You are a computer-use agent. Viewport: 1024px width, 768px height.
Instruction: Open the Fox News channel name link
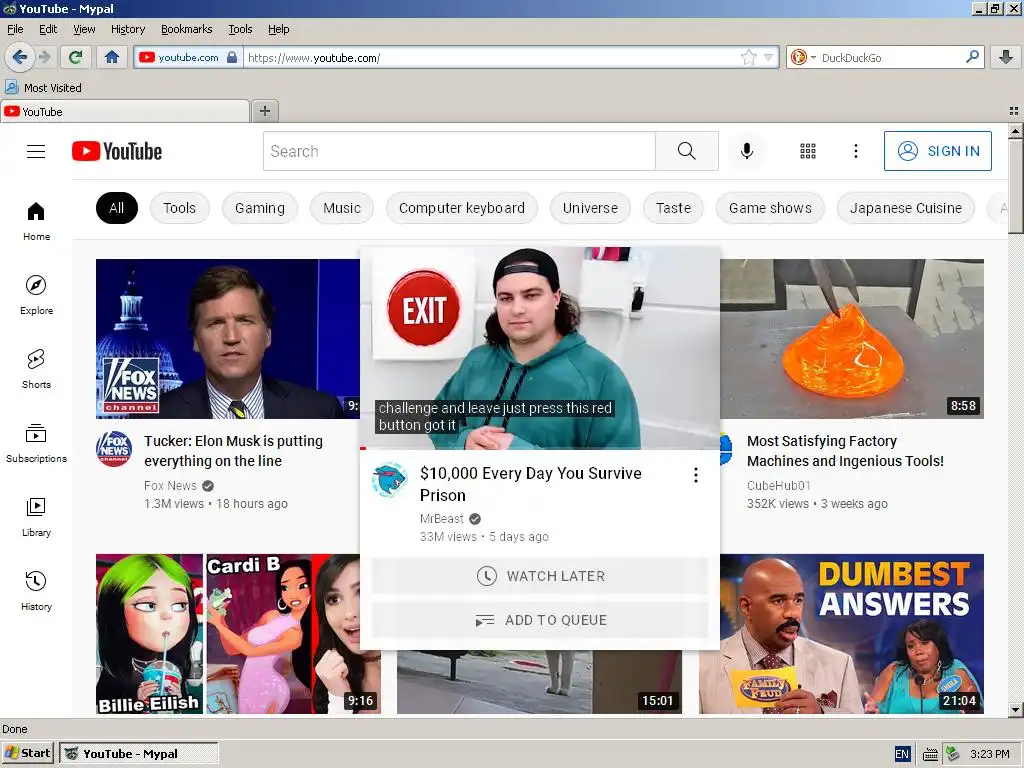point(170,486)
